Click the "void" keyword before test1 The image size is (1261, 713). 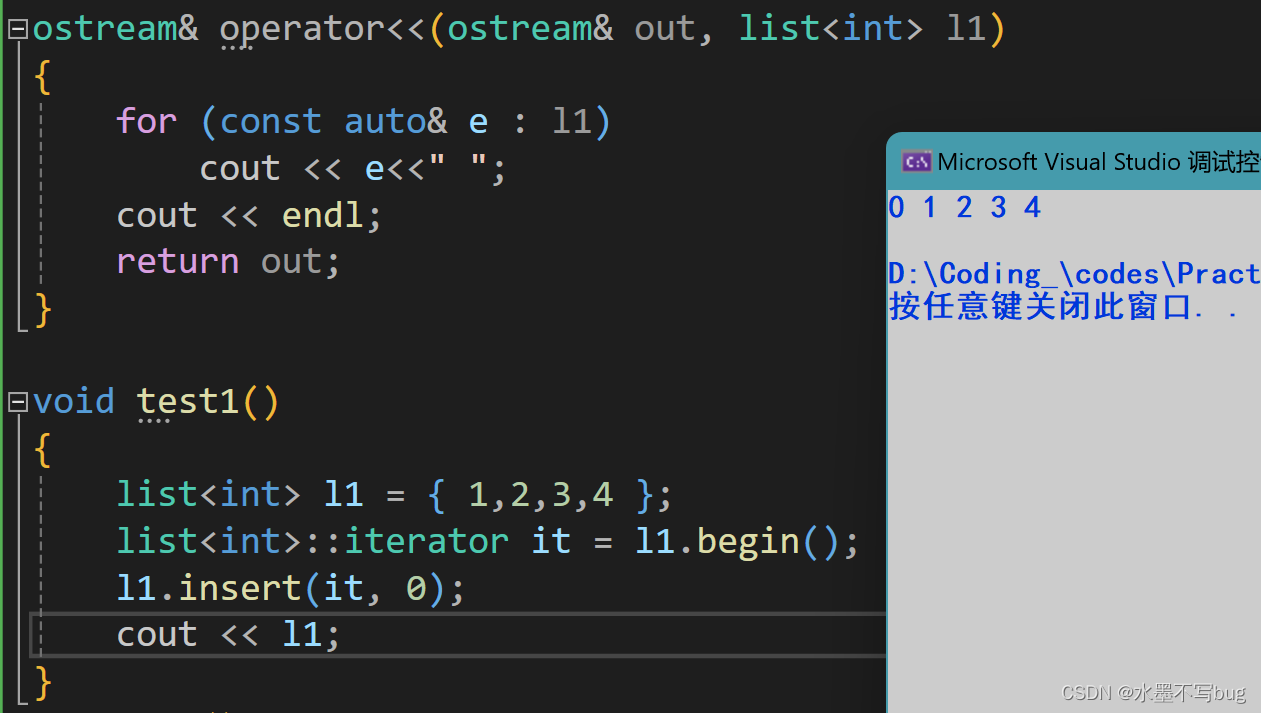(74, 401)
